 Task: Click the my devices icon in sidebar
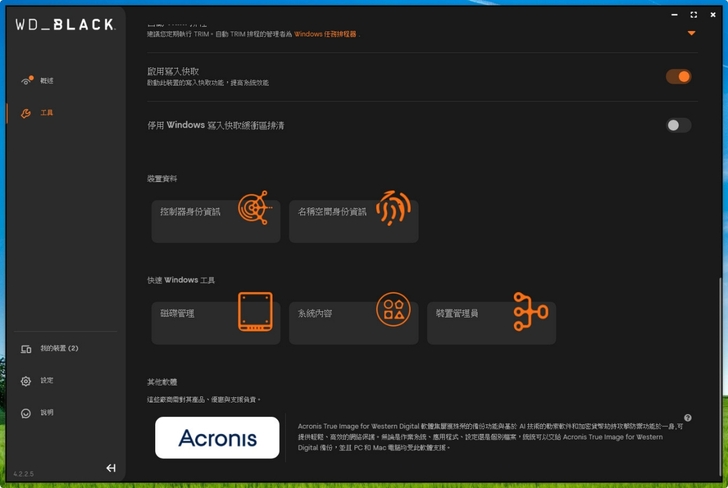(x=26, y=349)
